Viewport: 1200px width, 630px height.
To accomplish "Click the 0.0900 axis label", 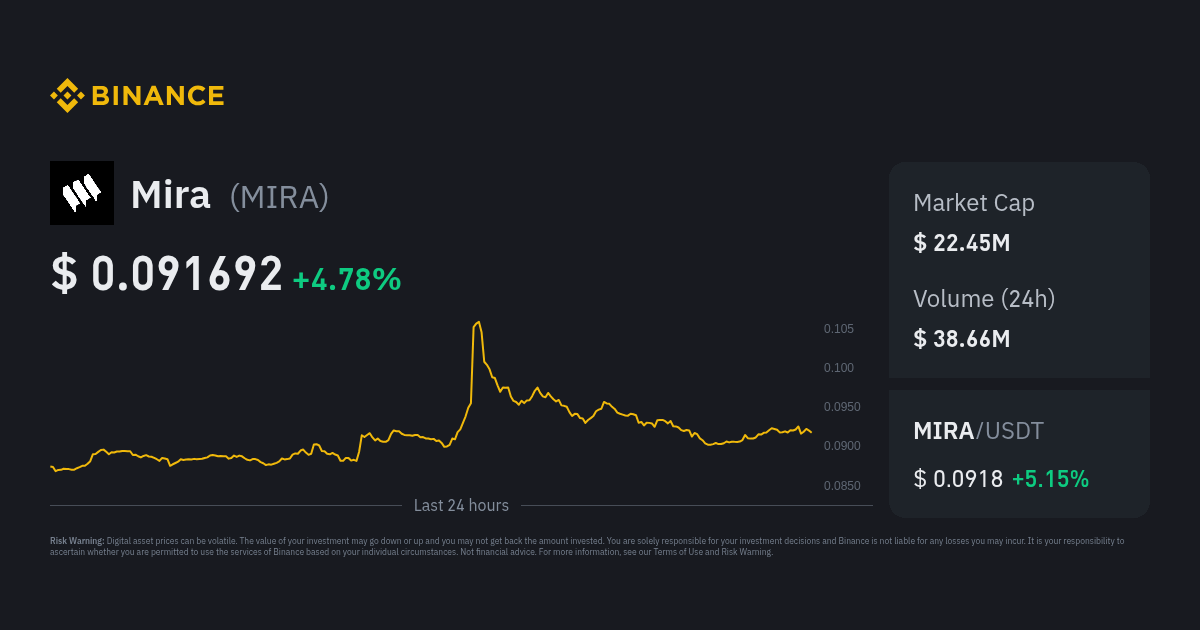I will (841, 446).
